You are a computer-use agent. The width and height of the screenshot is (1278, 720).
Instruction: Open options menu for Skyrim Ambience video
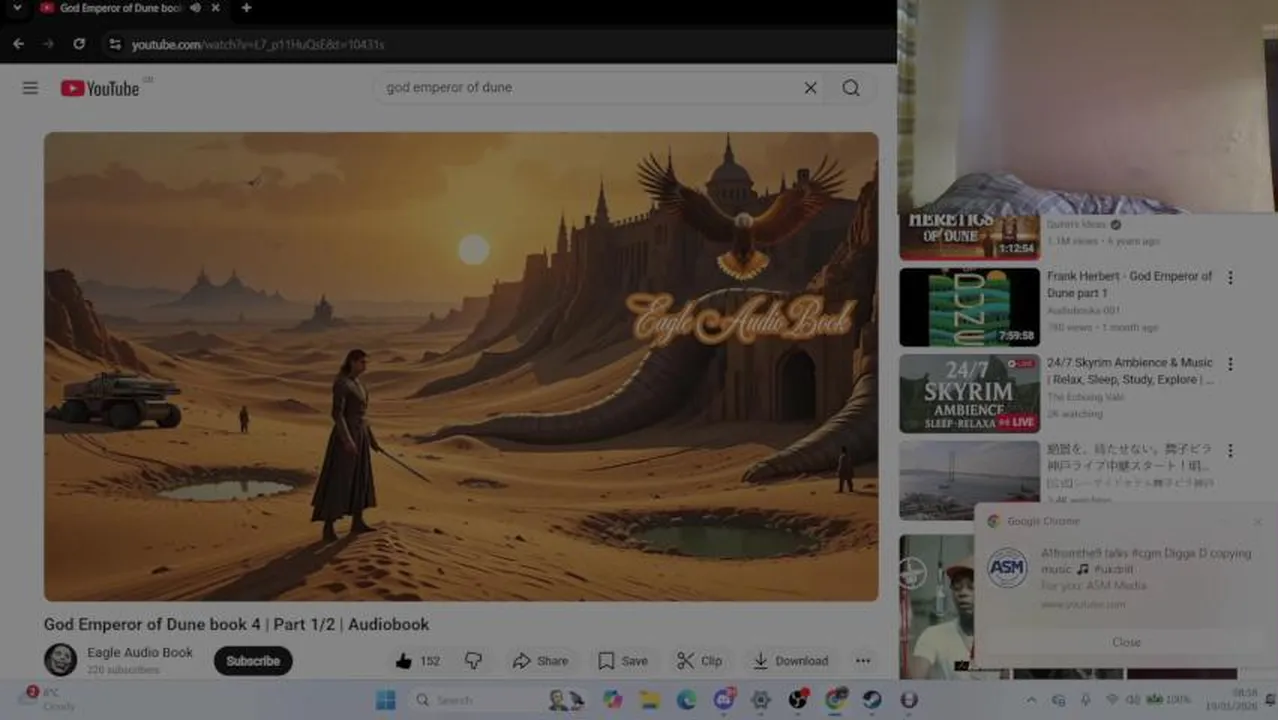coord(1230,364)
